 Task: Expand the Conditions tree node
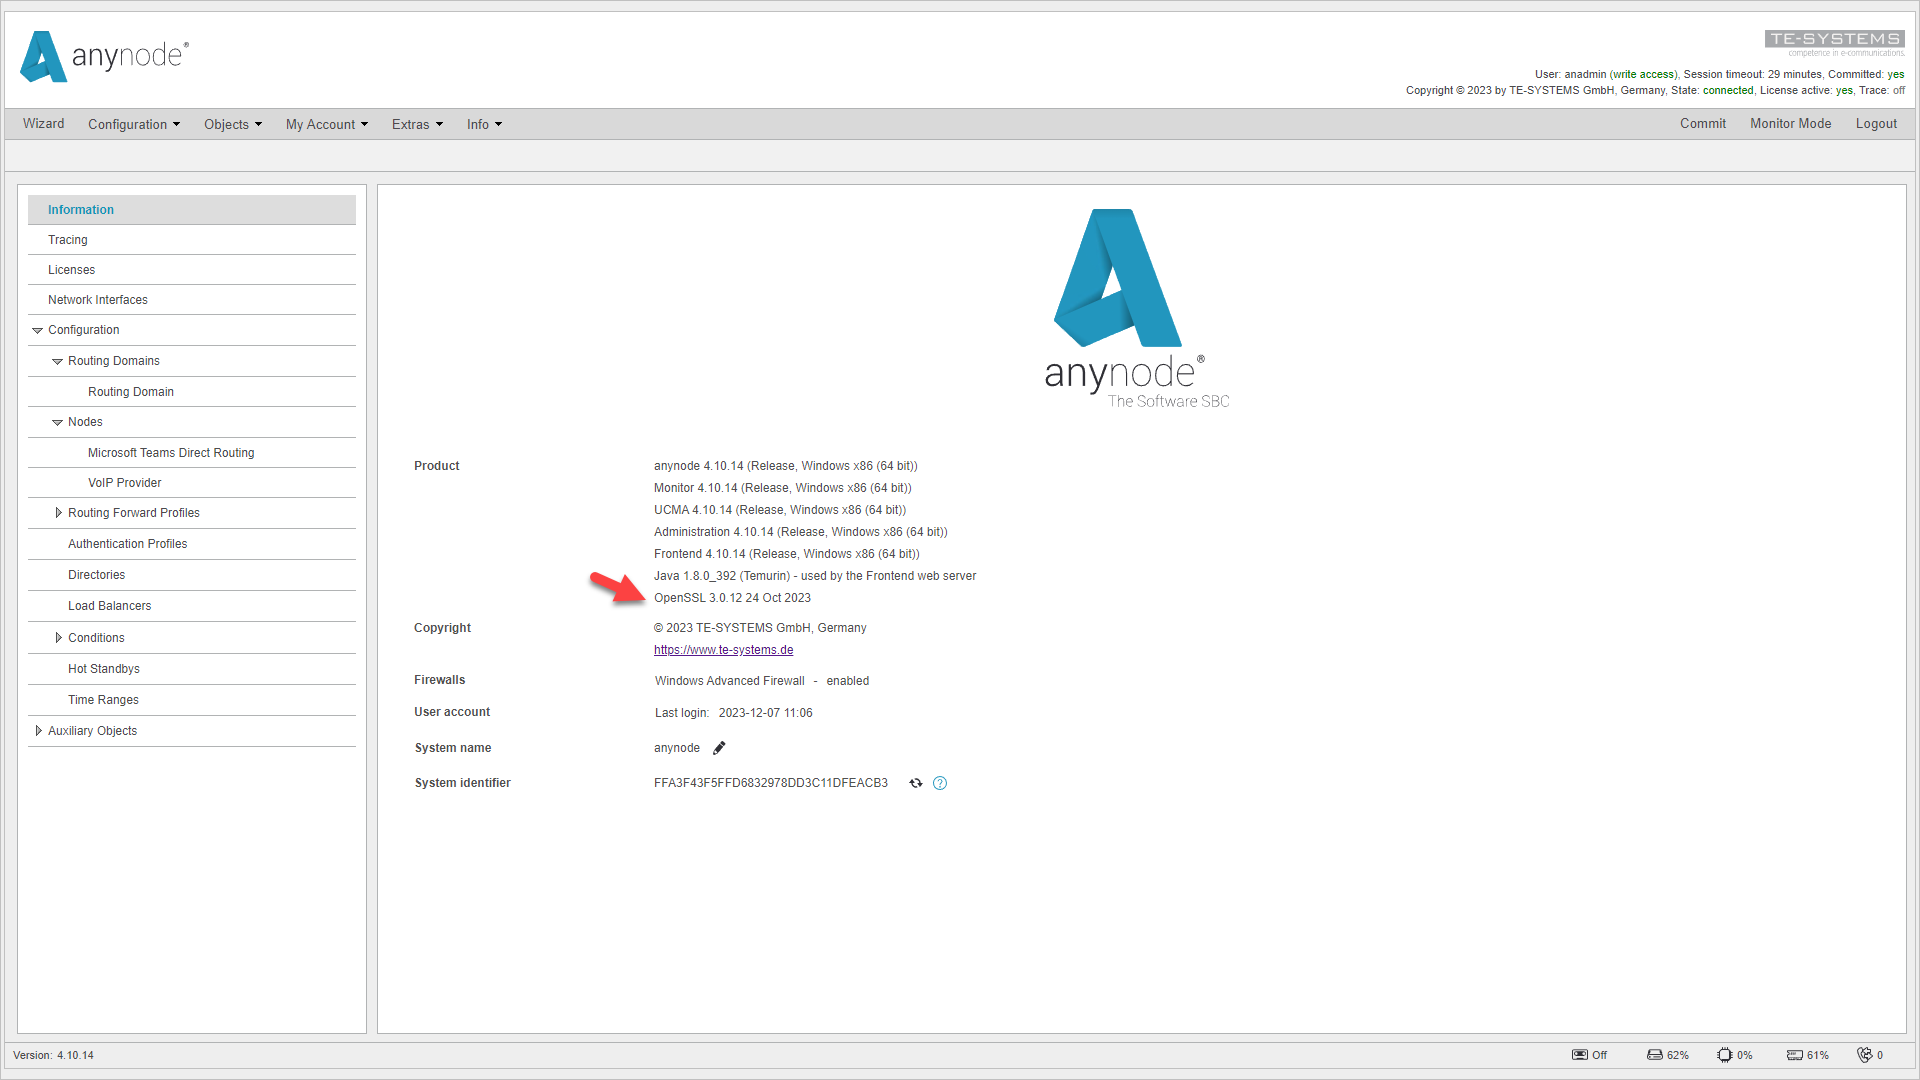pyautogui.click(x=58, y=638)
